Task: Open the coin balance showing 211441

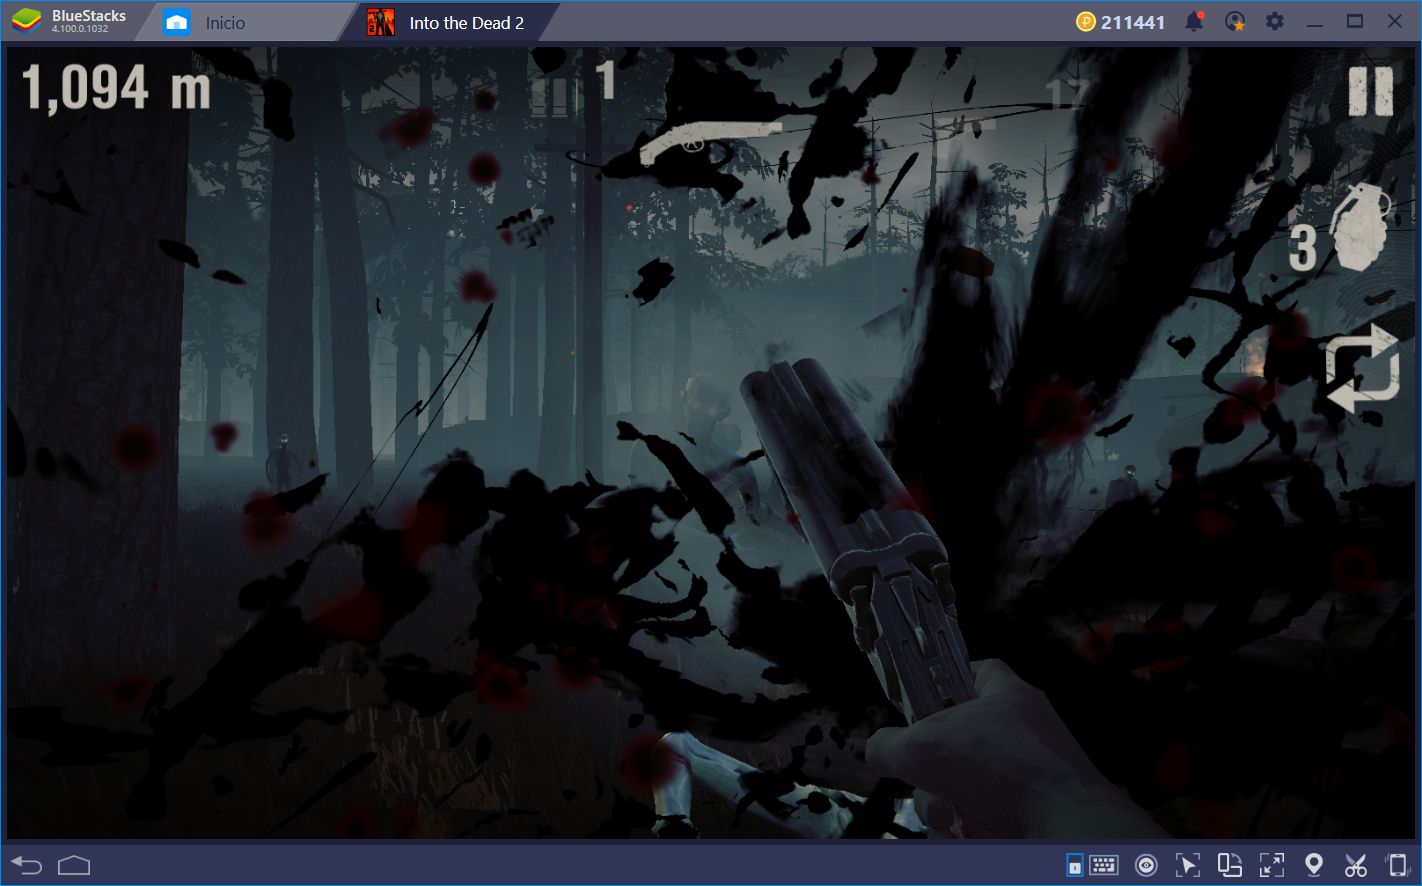Action: click(x=1120, y=22)
